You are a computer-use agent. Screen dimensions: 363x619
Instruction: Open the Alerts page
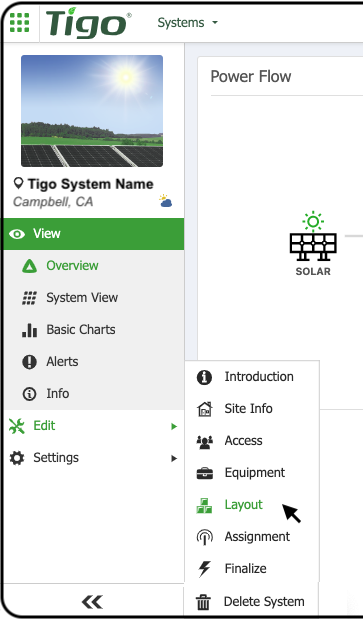coord(62,362)
